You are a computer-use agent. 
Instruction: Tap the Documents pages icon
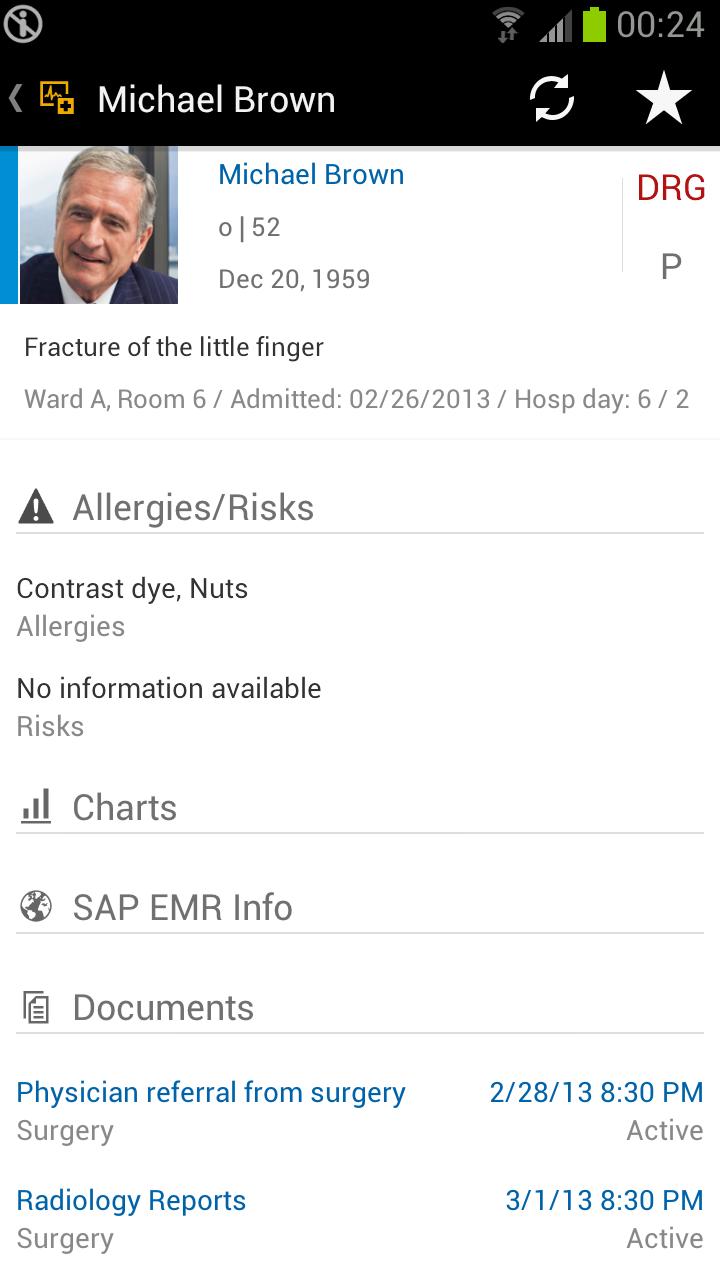36,1008
